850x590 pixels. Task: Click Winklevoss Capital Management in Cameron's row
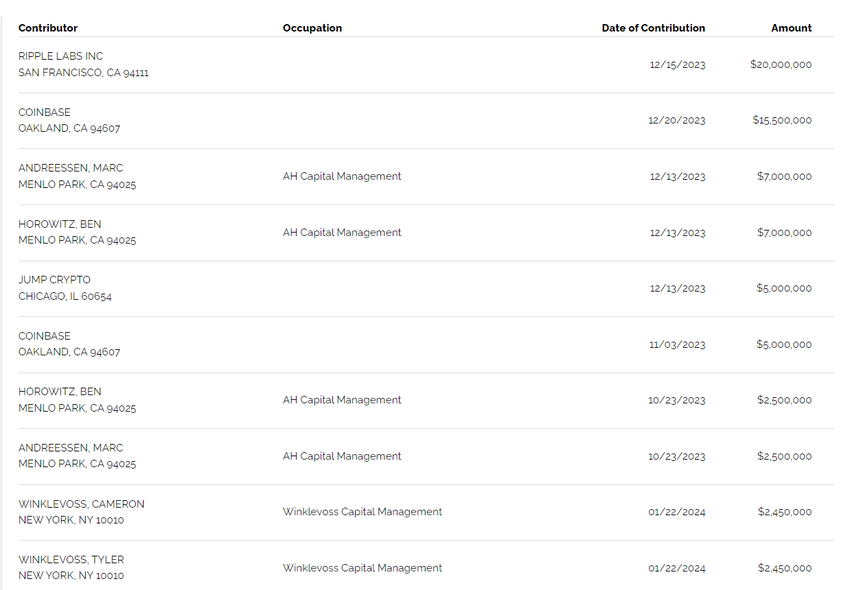coord(362,512)
